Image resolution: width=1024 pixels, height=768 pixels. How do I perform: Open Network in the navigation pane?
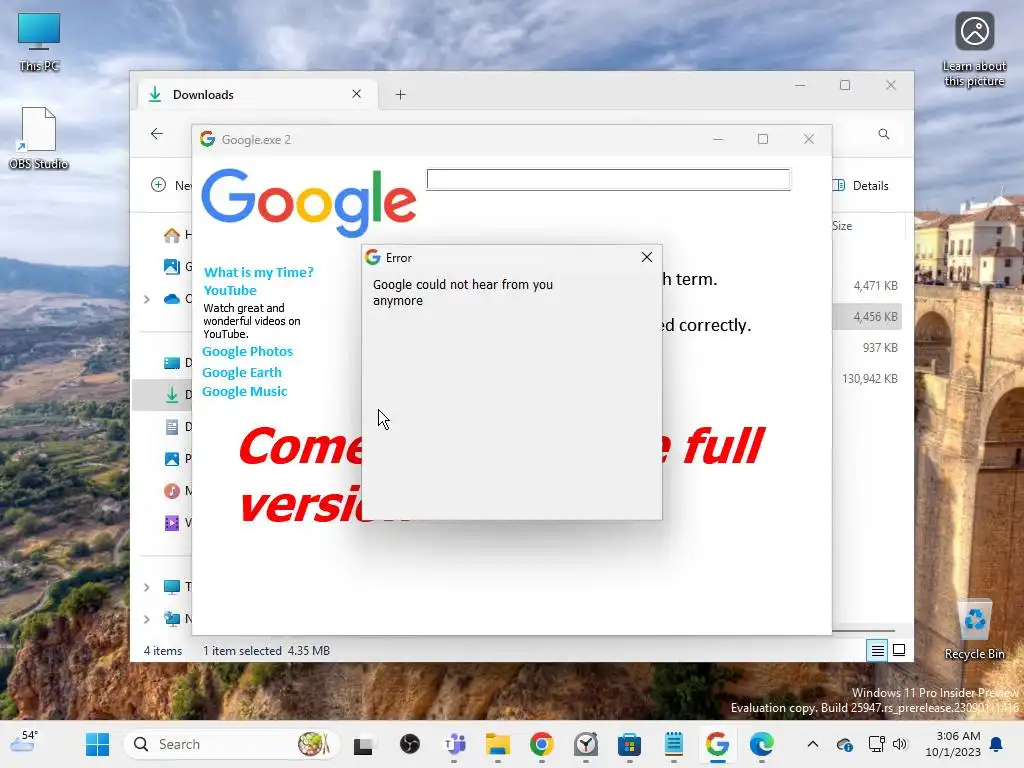tap(177, 618)
